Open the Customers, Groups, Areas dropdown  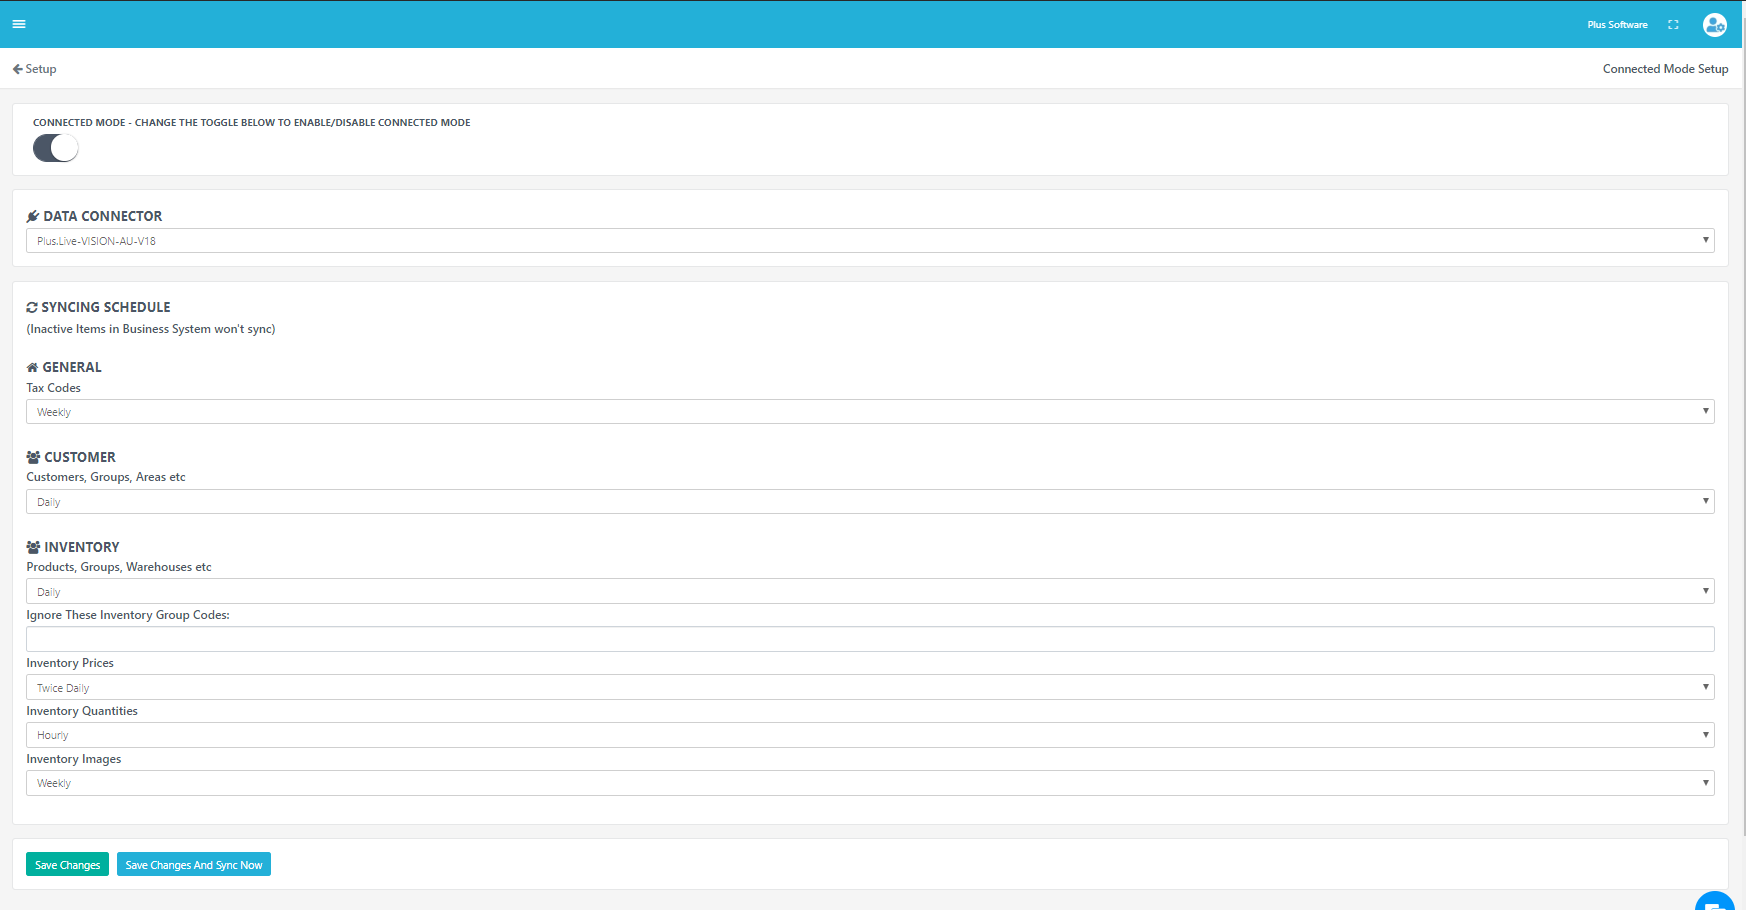pyautogui.click(x=870, y=502)
